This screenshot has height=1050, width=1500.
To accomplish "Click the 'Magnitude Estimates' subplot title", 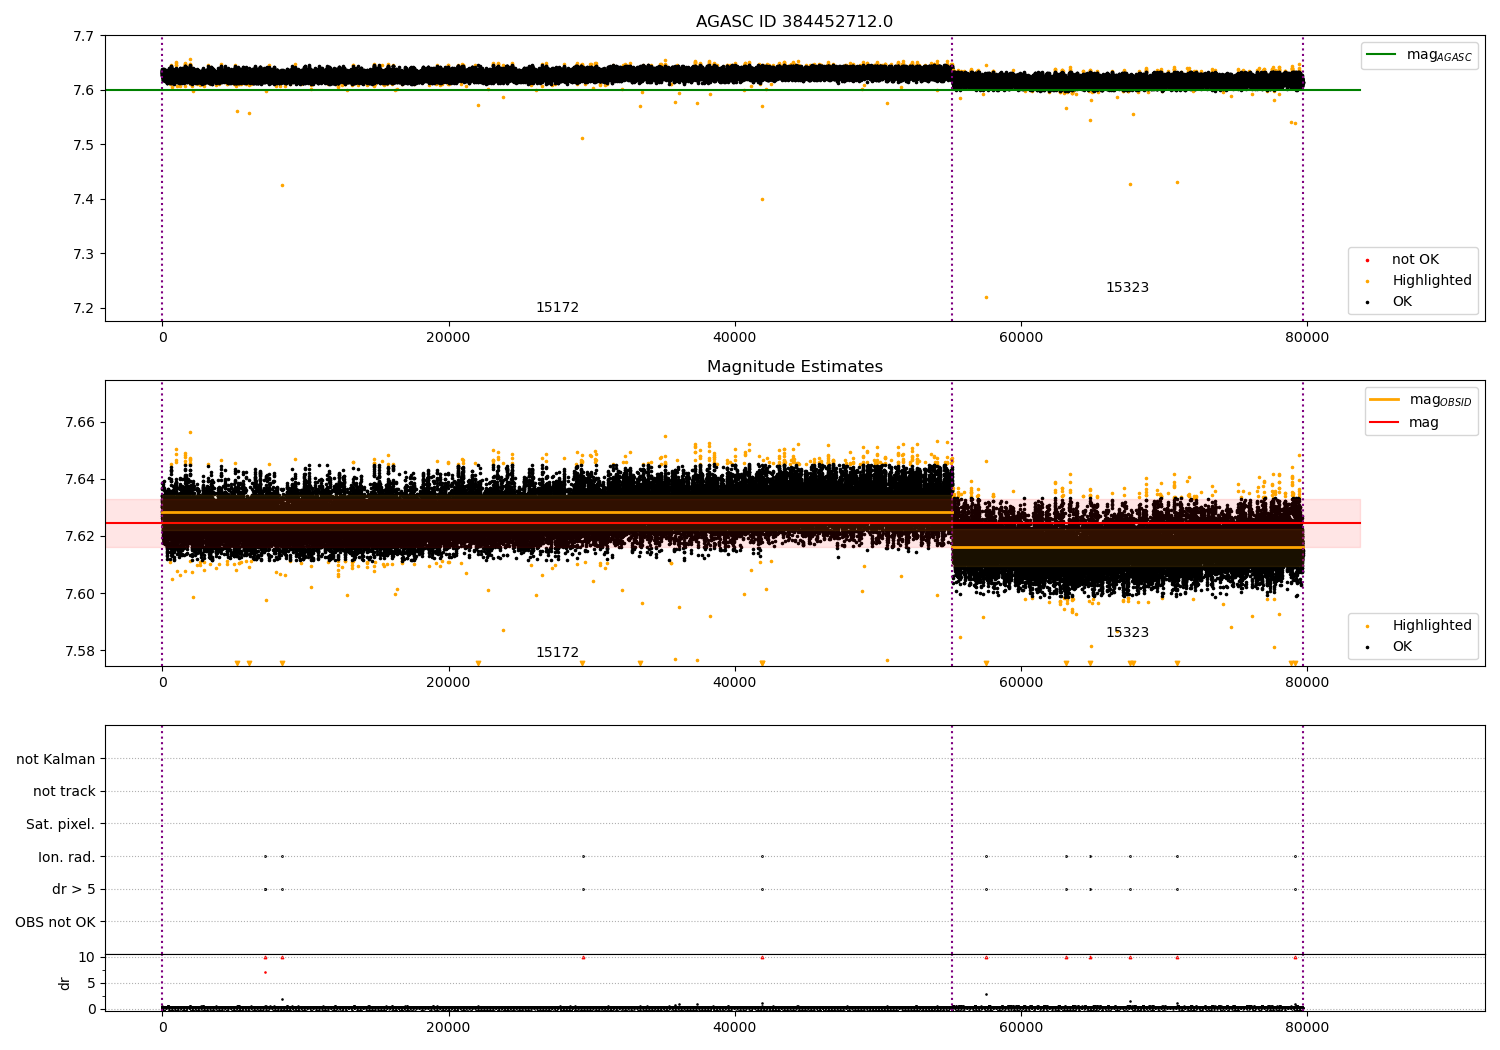I will [x=794, y=367].
